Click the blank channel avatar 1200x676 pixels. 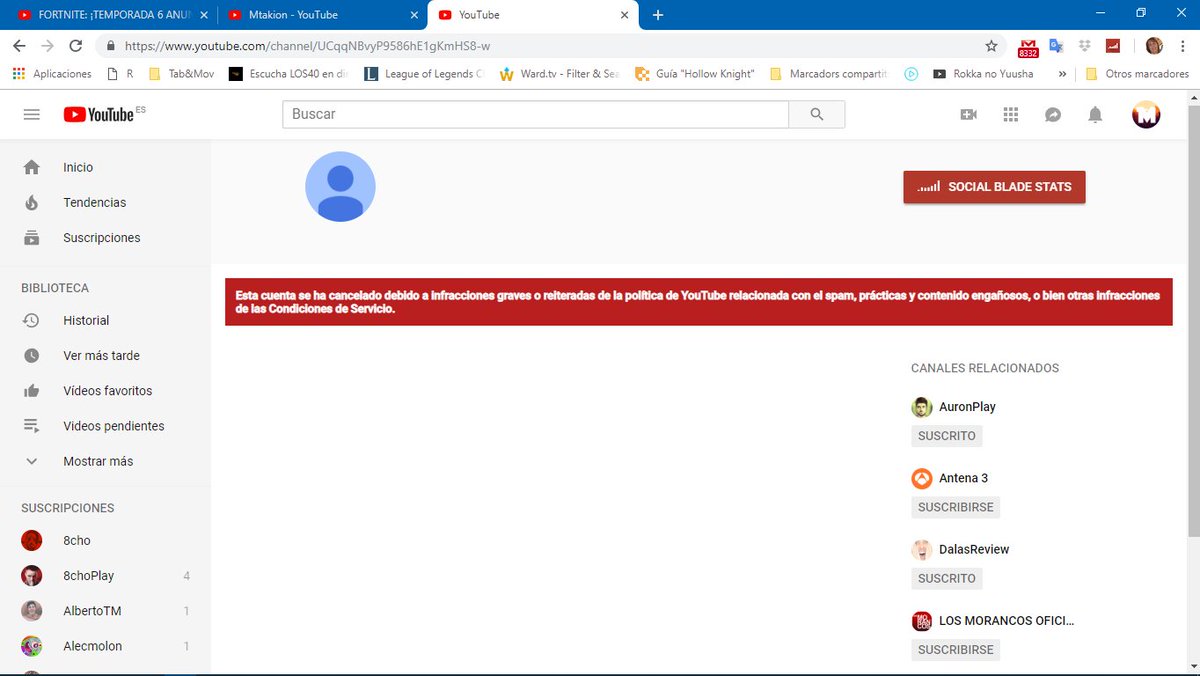click(340, 186)
